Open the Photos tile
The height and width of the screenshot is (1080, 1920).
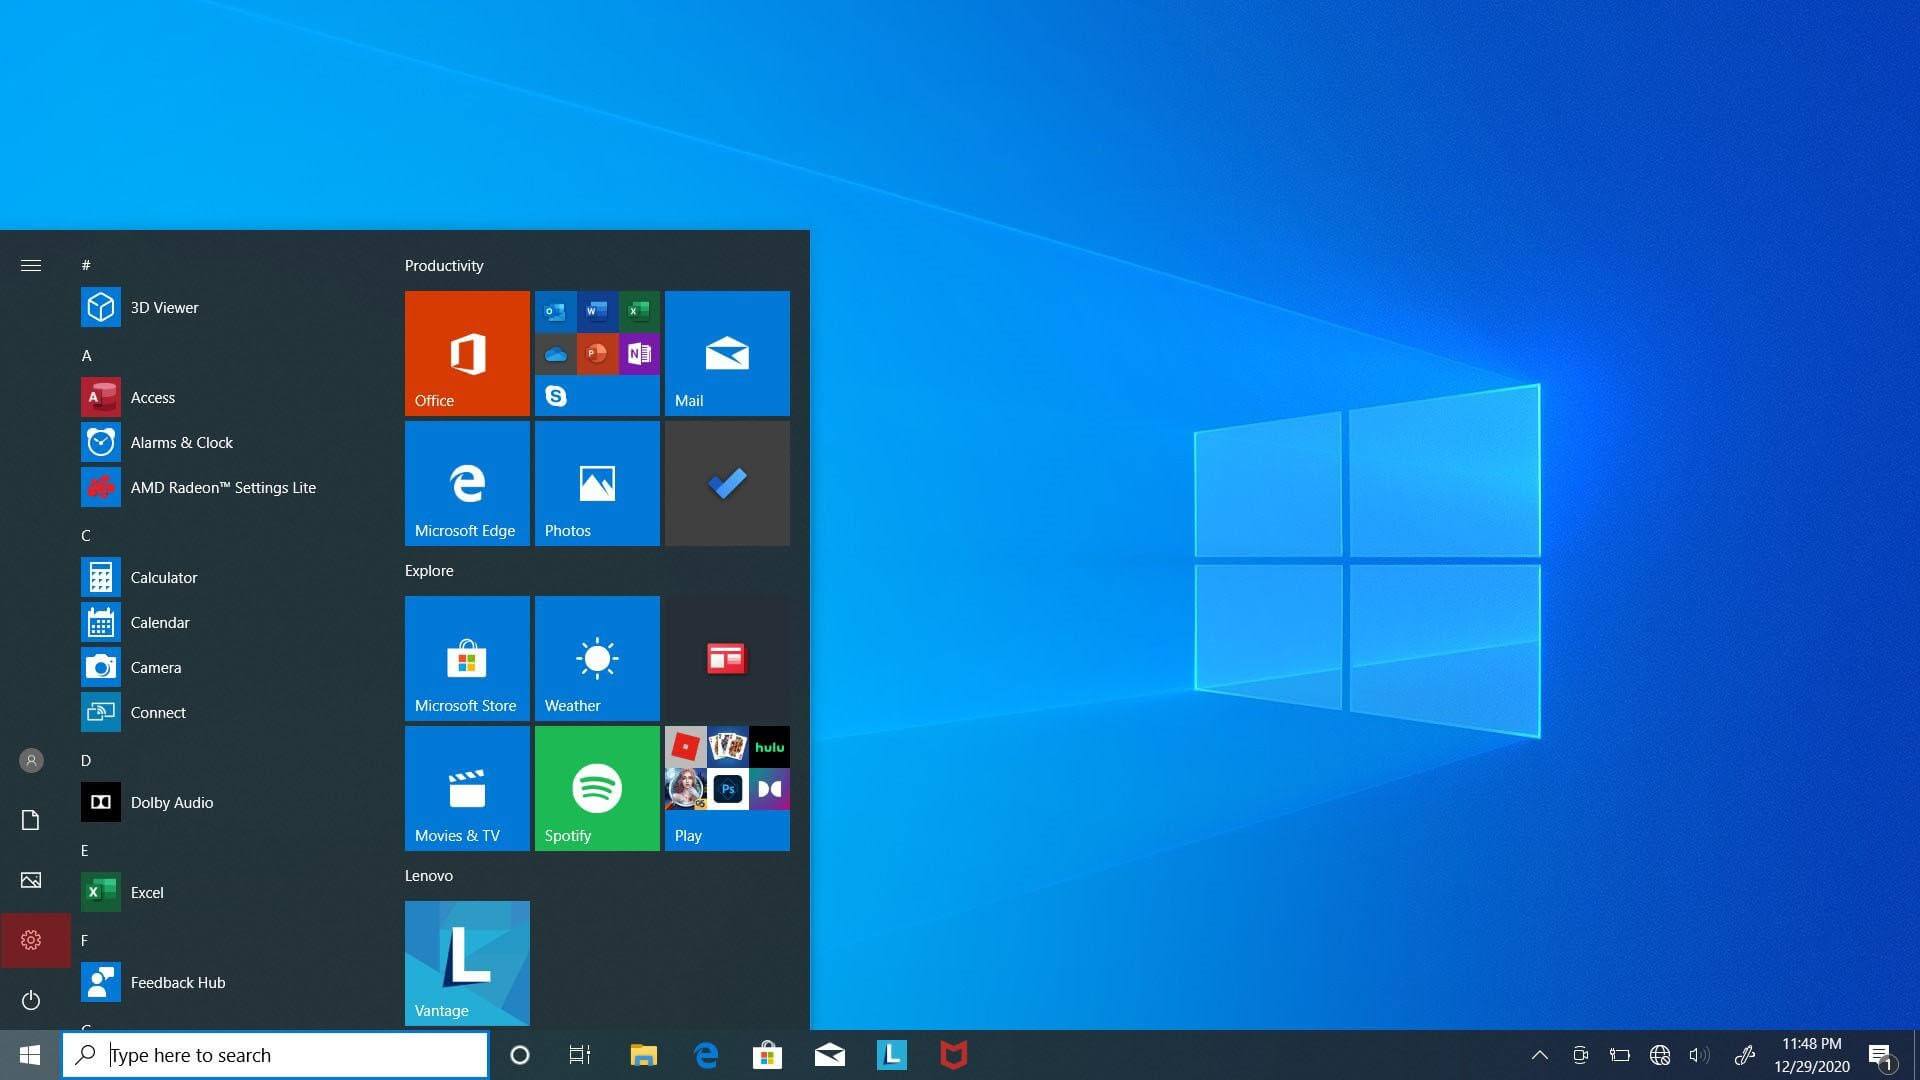coord(597,483)
